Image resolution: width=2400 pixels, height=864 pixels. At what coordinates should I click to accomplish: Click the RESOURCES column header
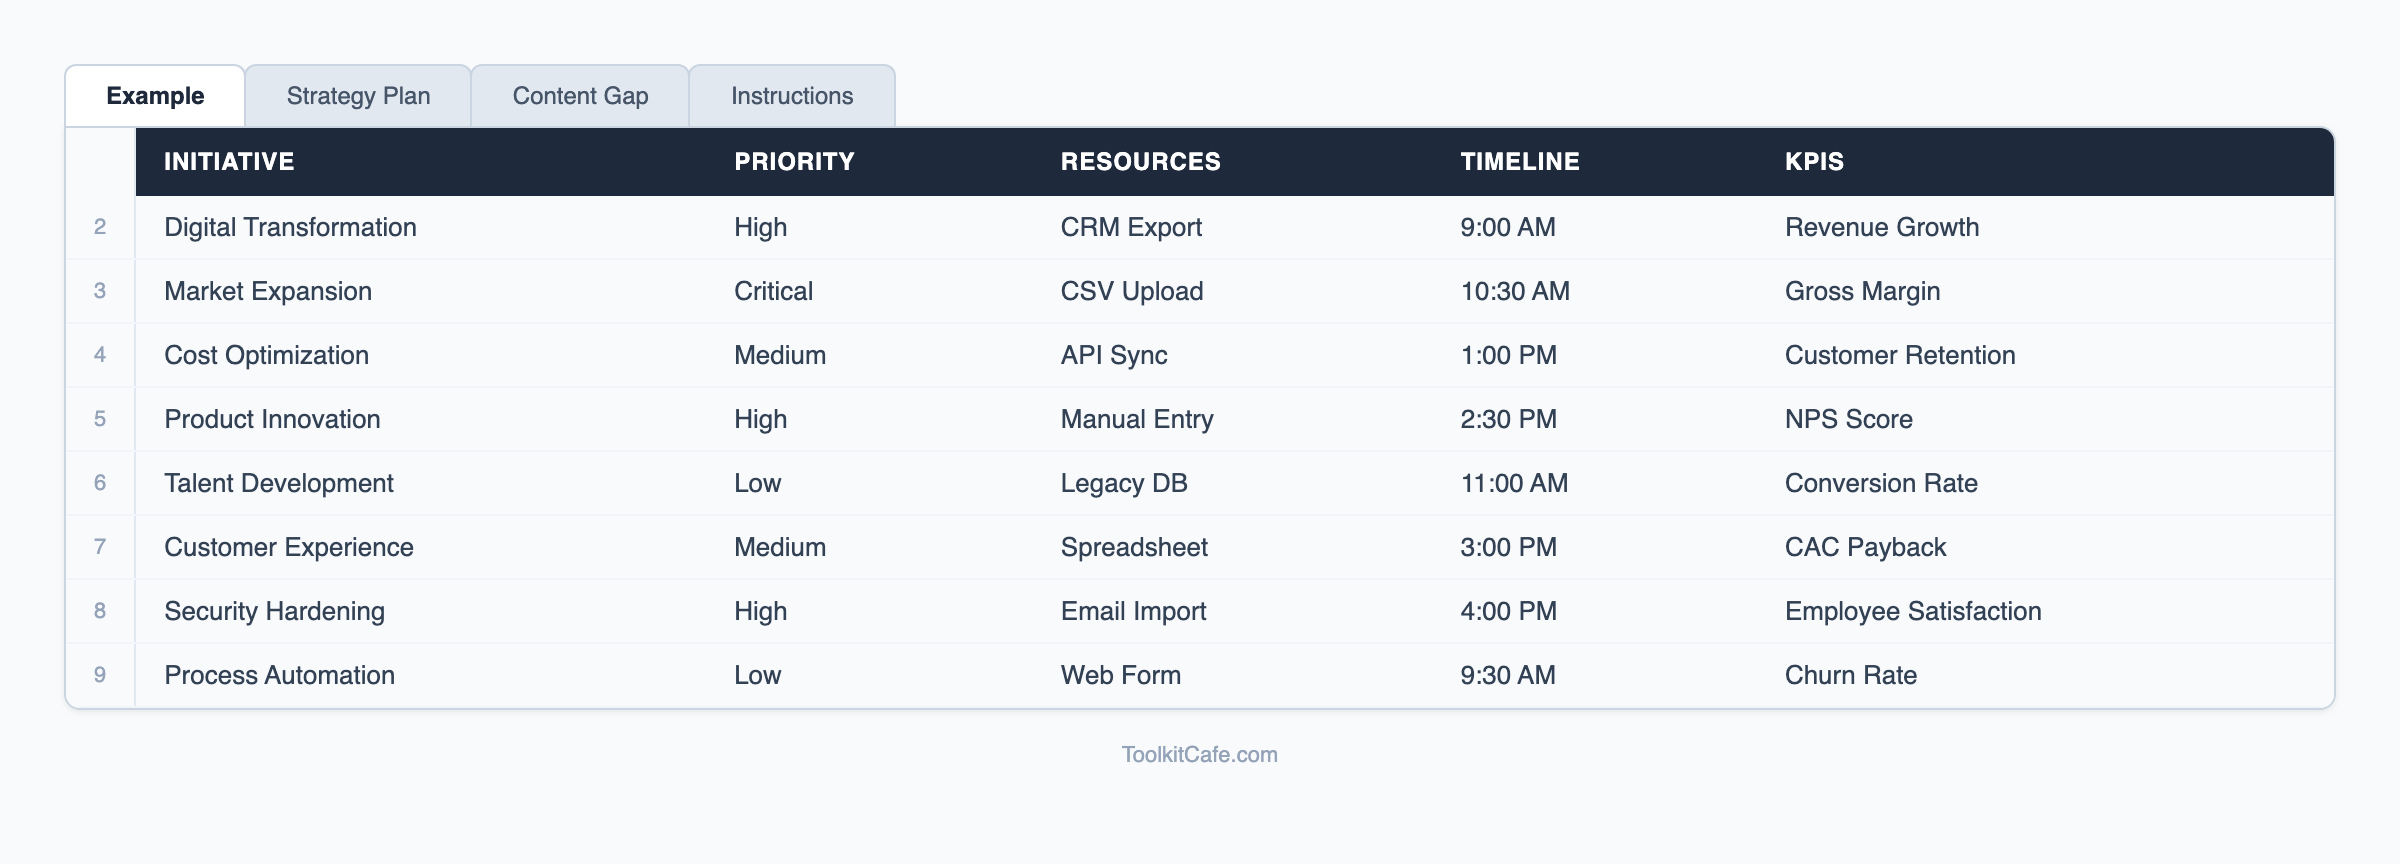pyautogui.click(x=1140, y=162)
